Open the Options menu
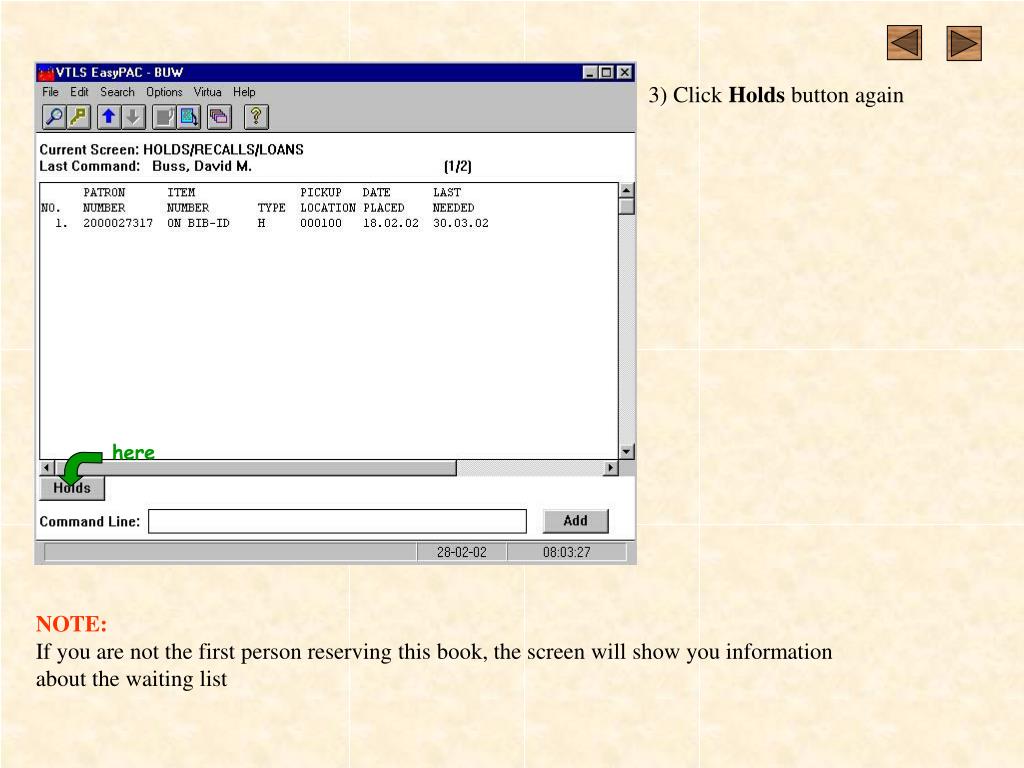The height and width of the screenshot is (768, 1024). coord(164,92)
